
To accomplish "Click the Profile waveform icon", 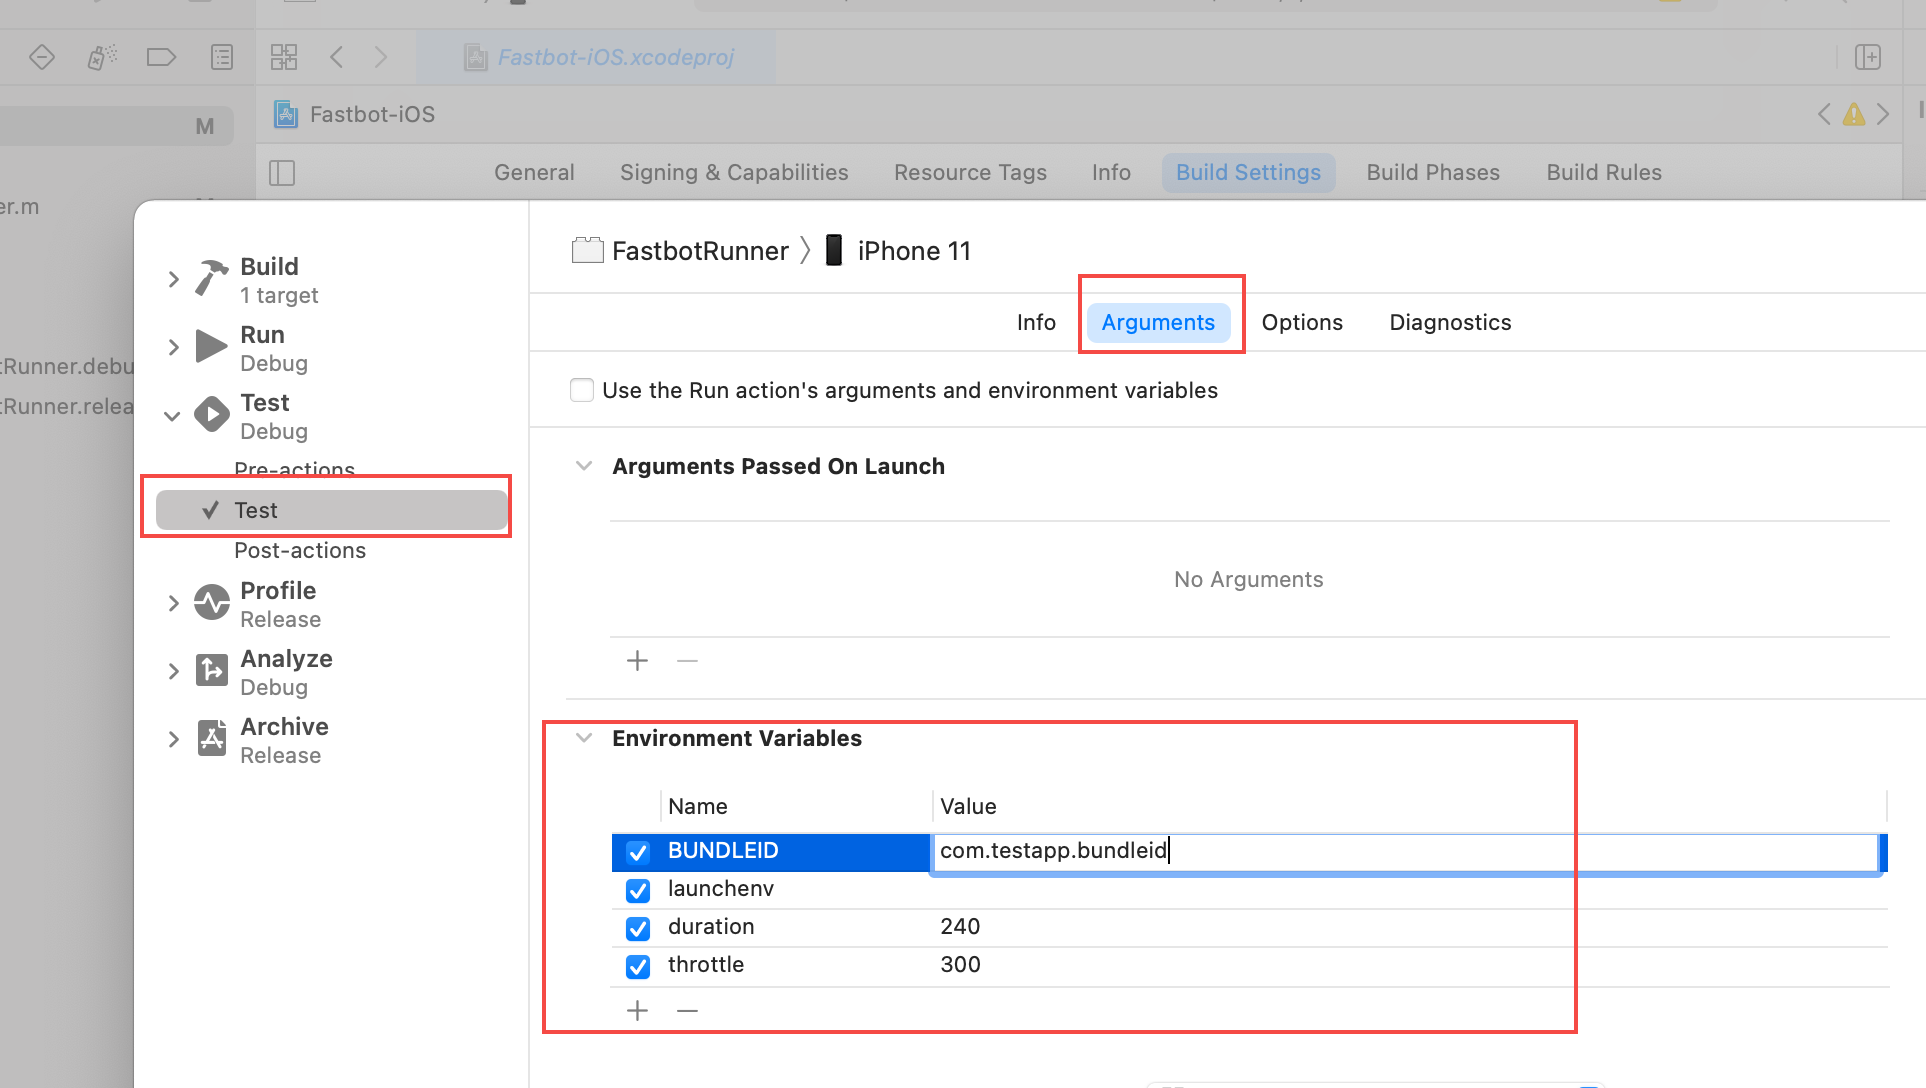I will coord(211,602).
